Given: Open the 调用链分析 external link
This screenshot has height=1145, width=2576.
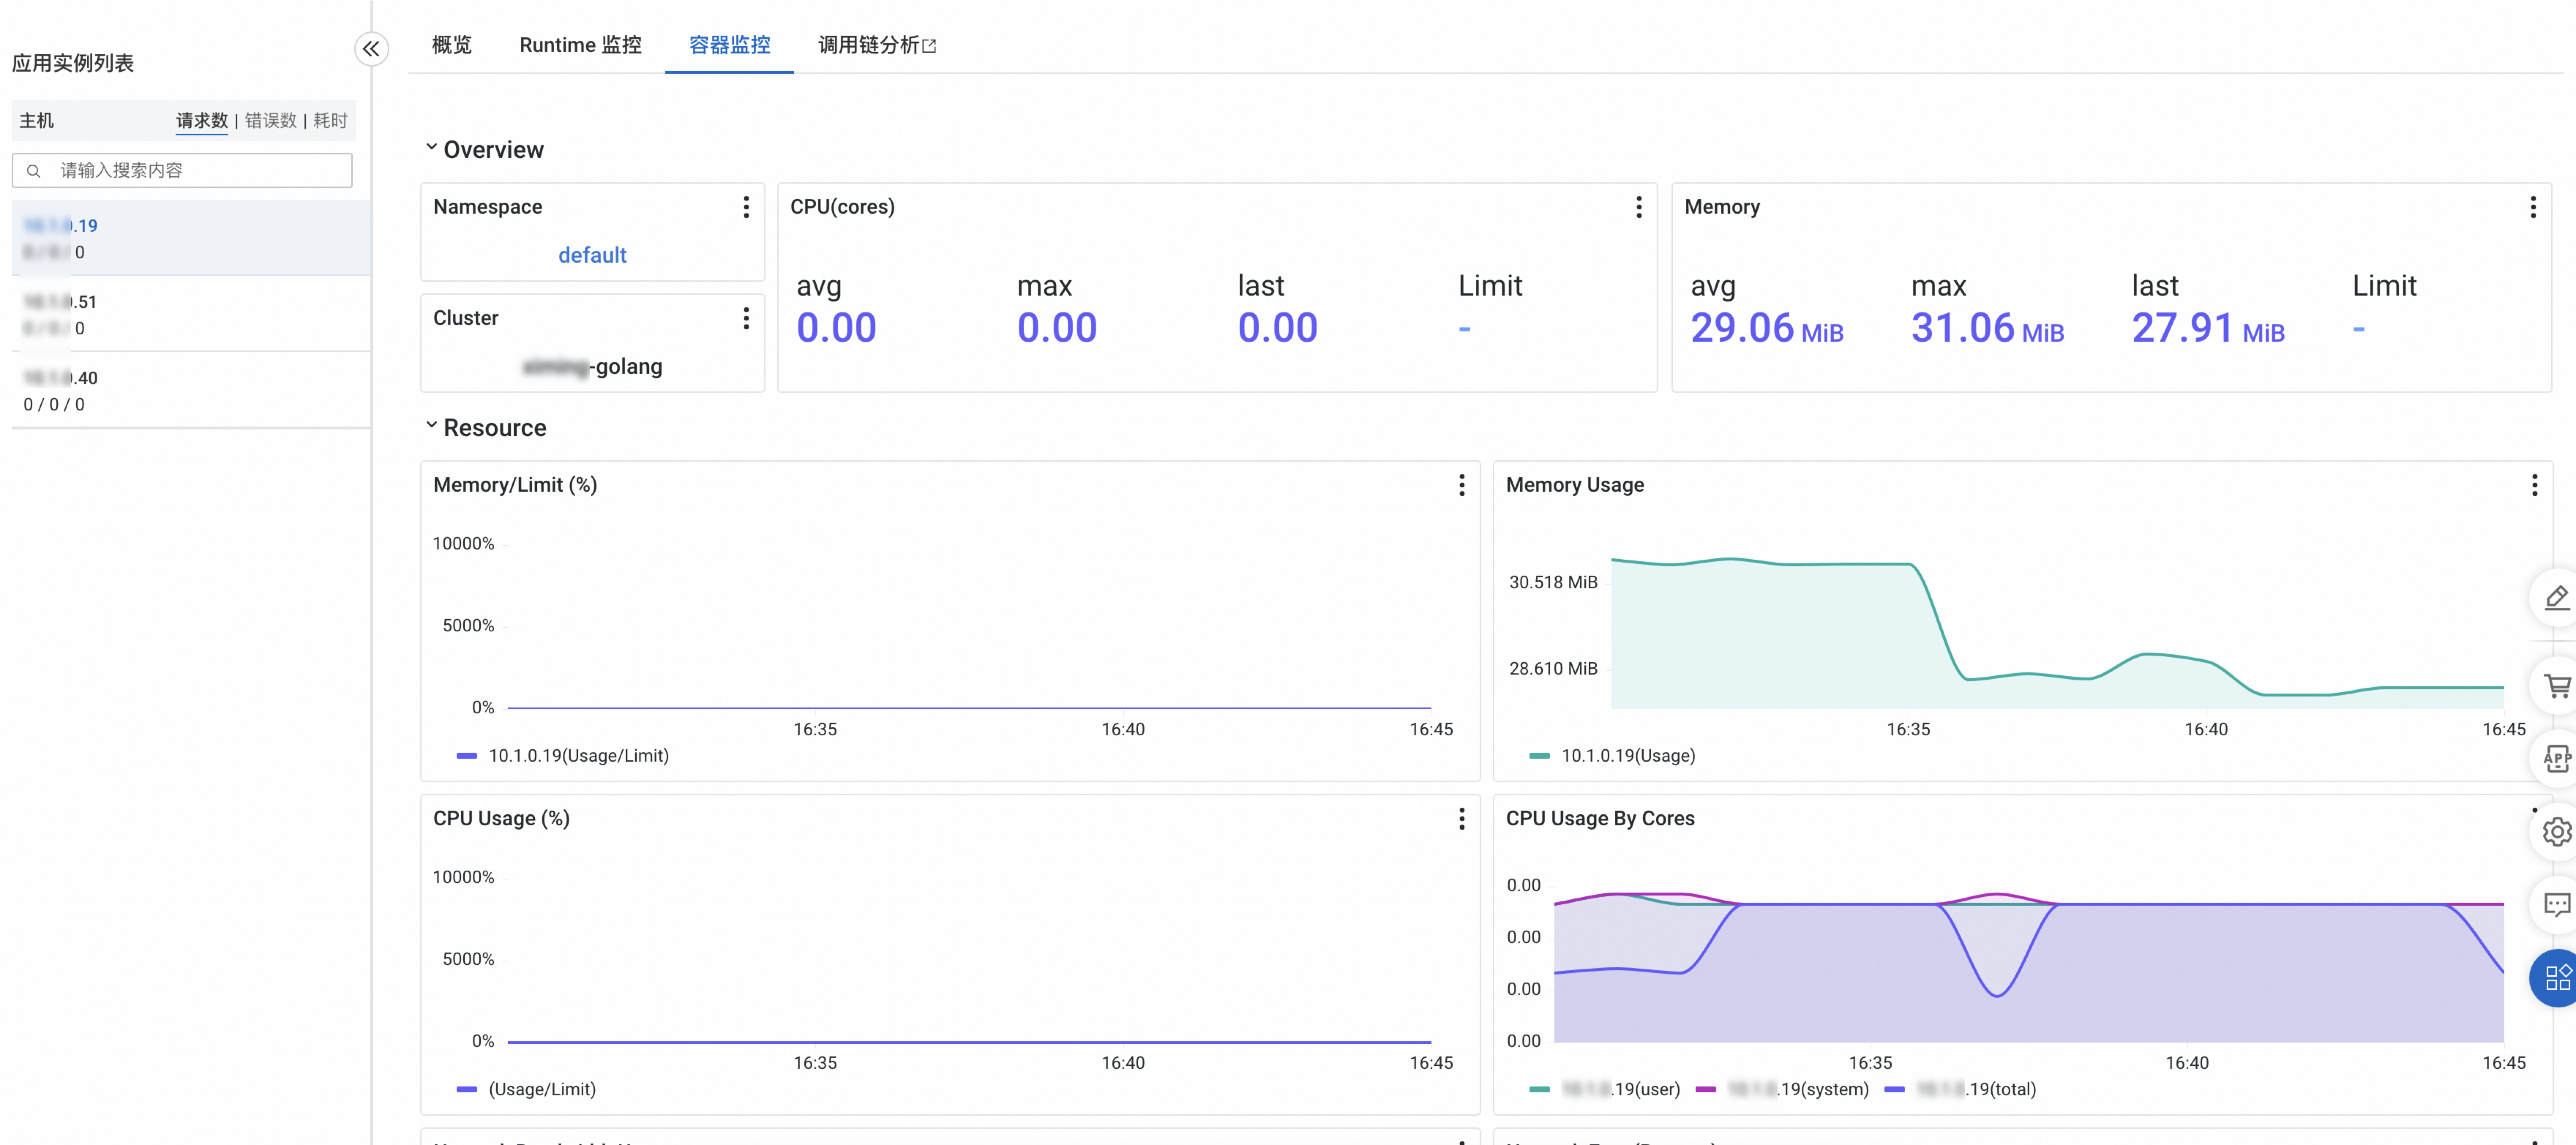Looking at the screenshot, I should click(x=876, y=45).
